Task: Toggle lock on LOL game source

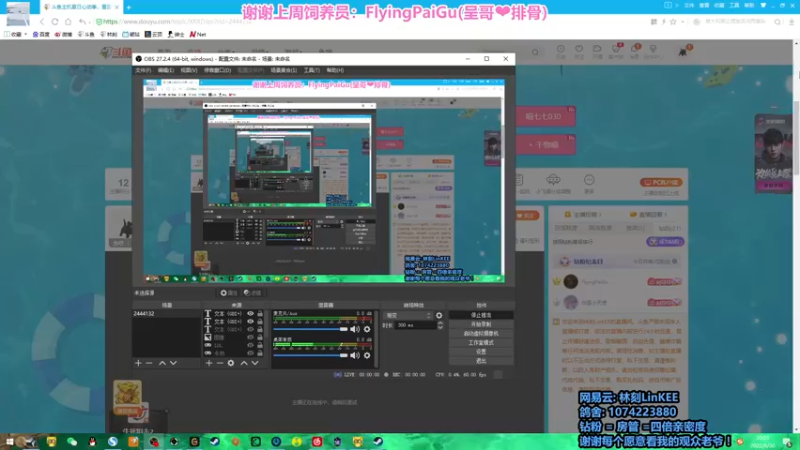Action: [x=260, y=345]
